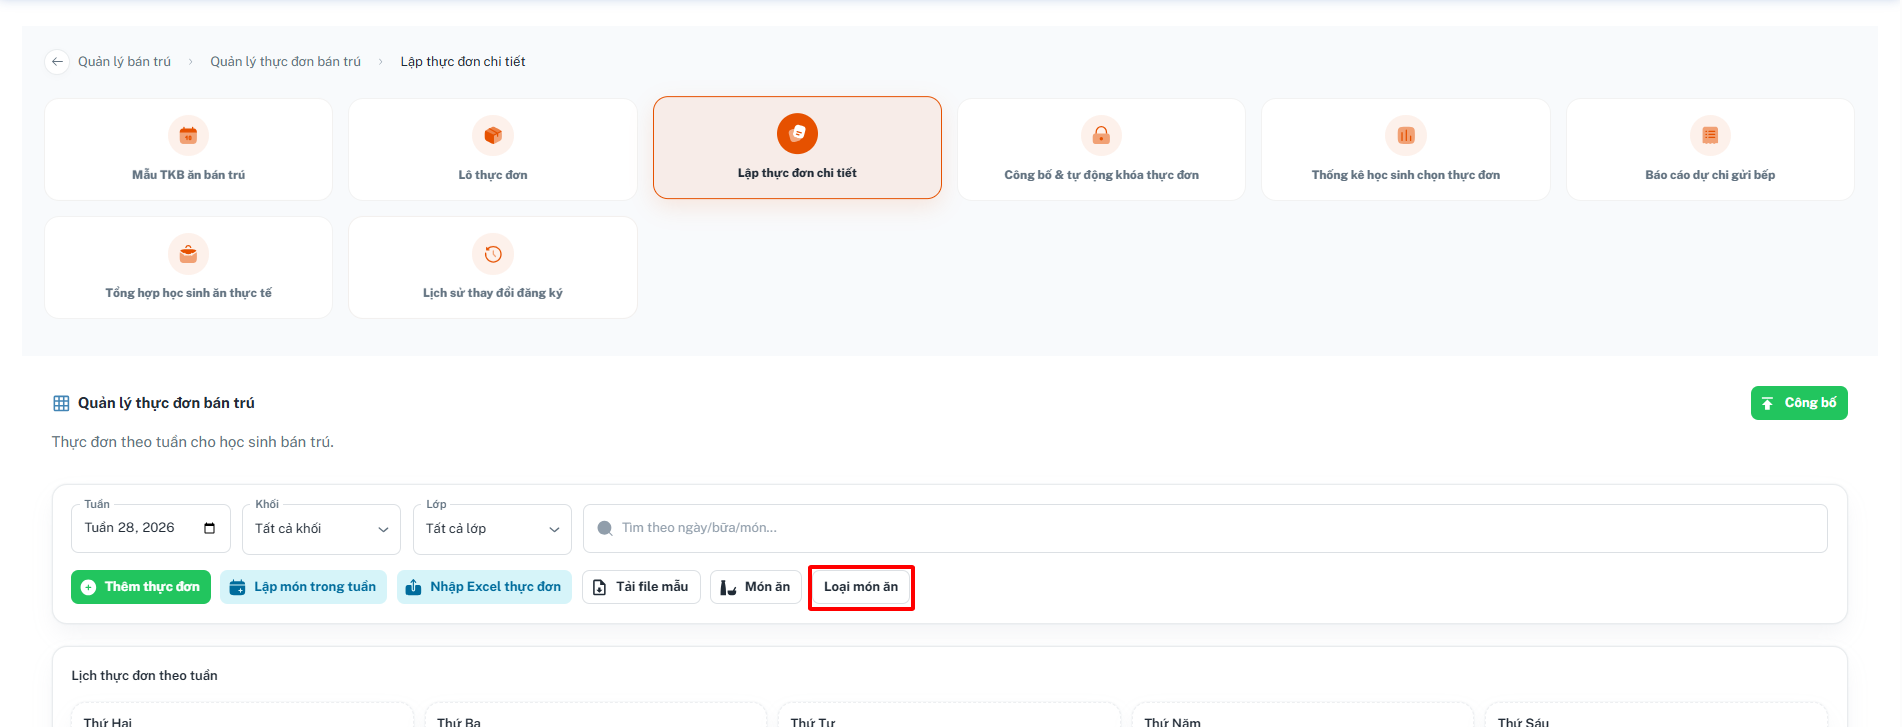Open the Thống kê học sinh chart icon
This screenshot has width=1902, height=727.
[1406, 135]
